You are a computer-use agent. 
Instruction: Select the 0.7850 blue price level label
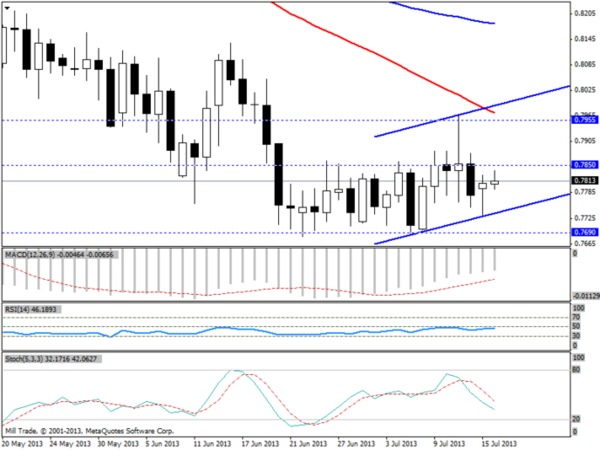click(x=584, y=165)
